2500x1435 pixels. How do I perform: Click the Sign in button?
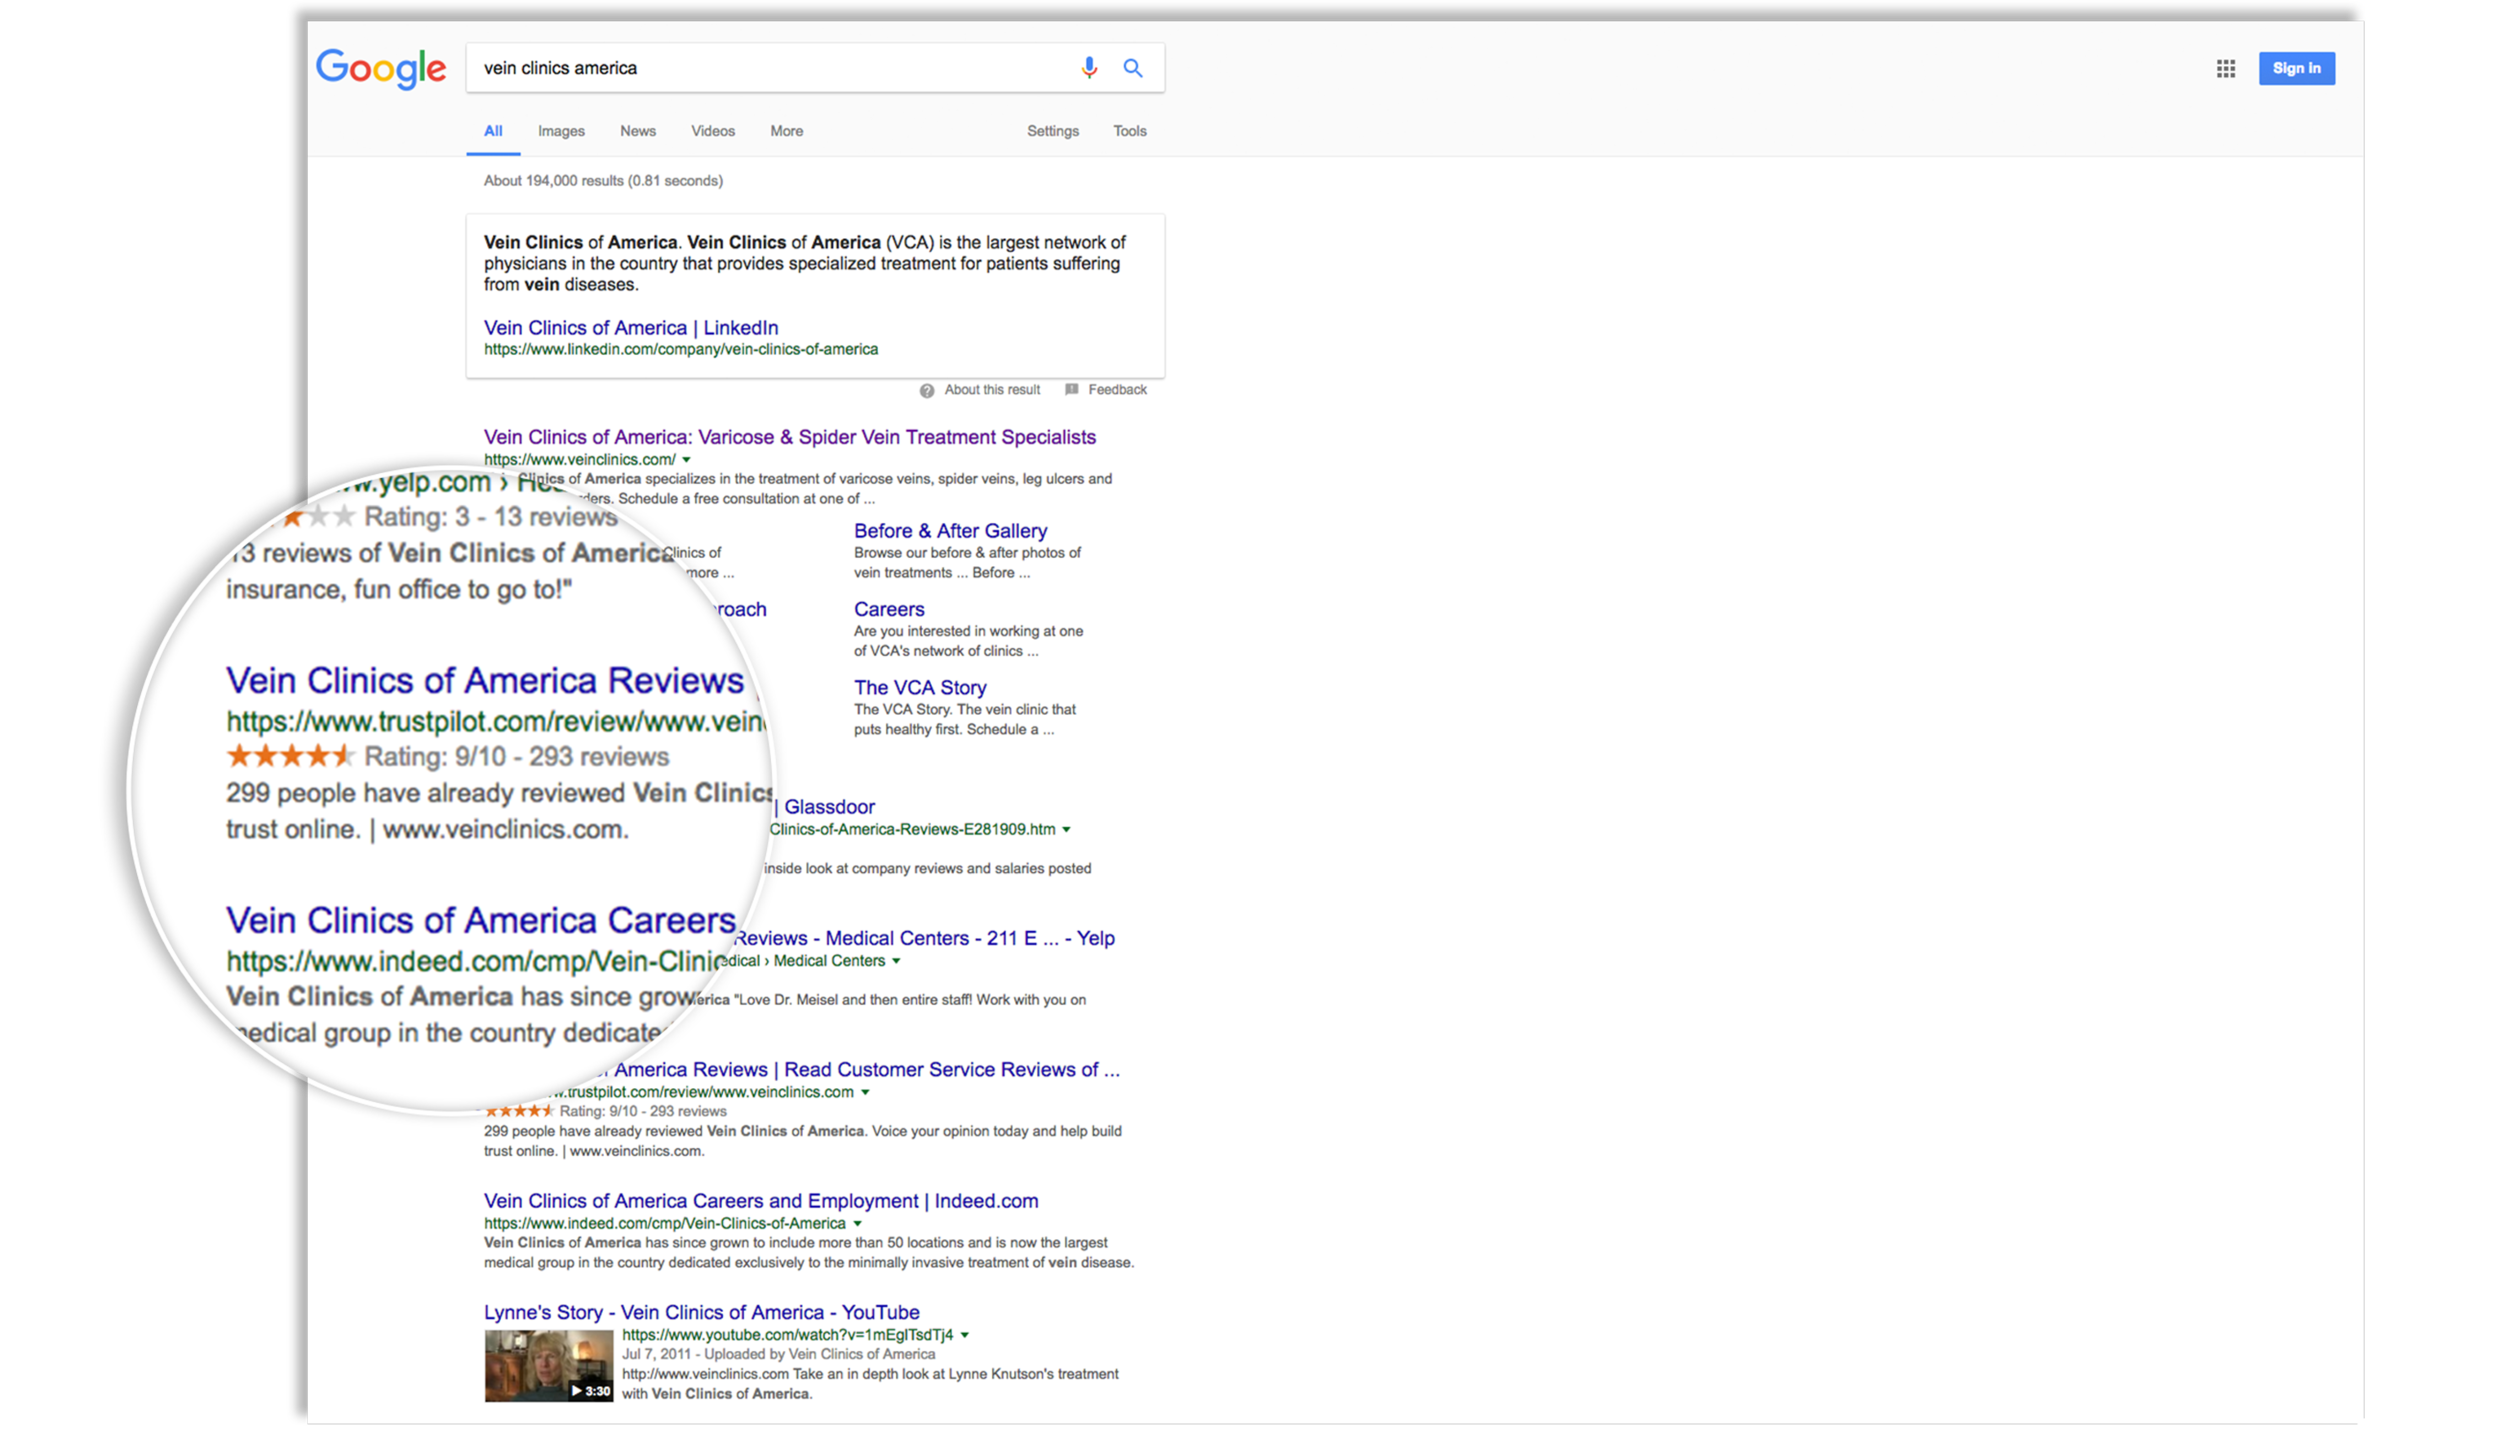tap(2296, 68)
